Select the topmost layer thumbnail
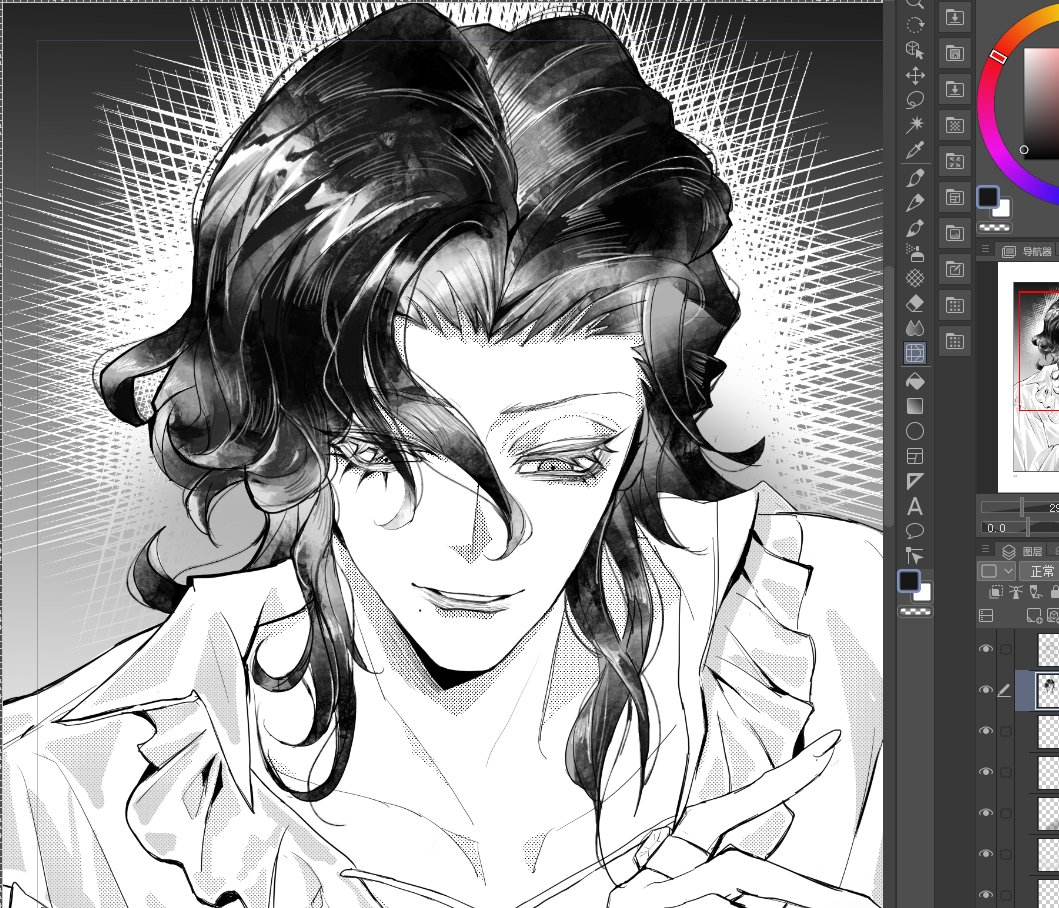This screenshot has width=1059, height=908. [1048, 649]
